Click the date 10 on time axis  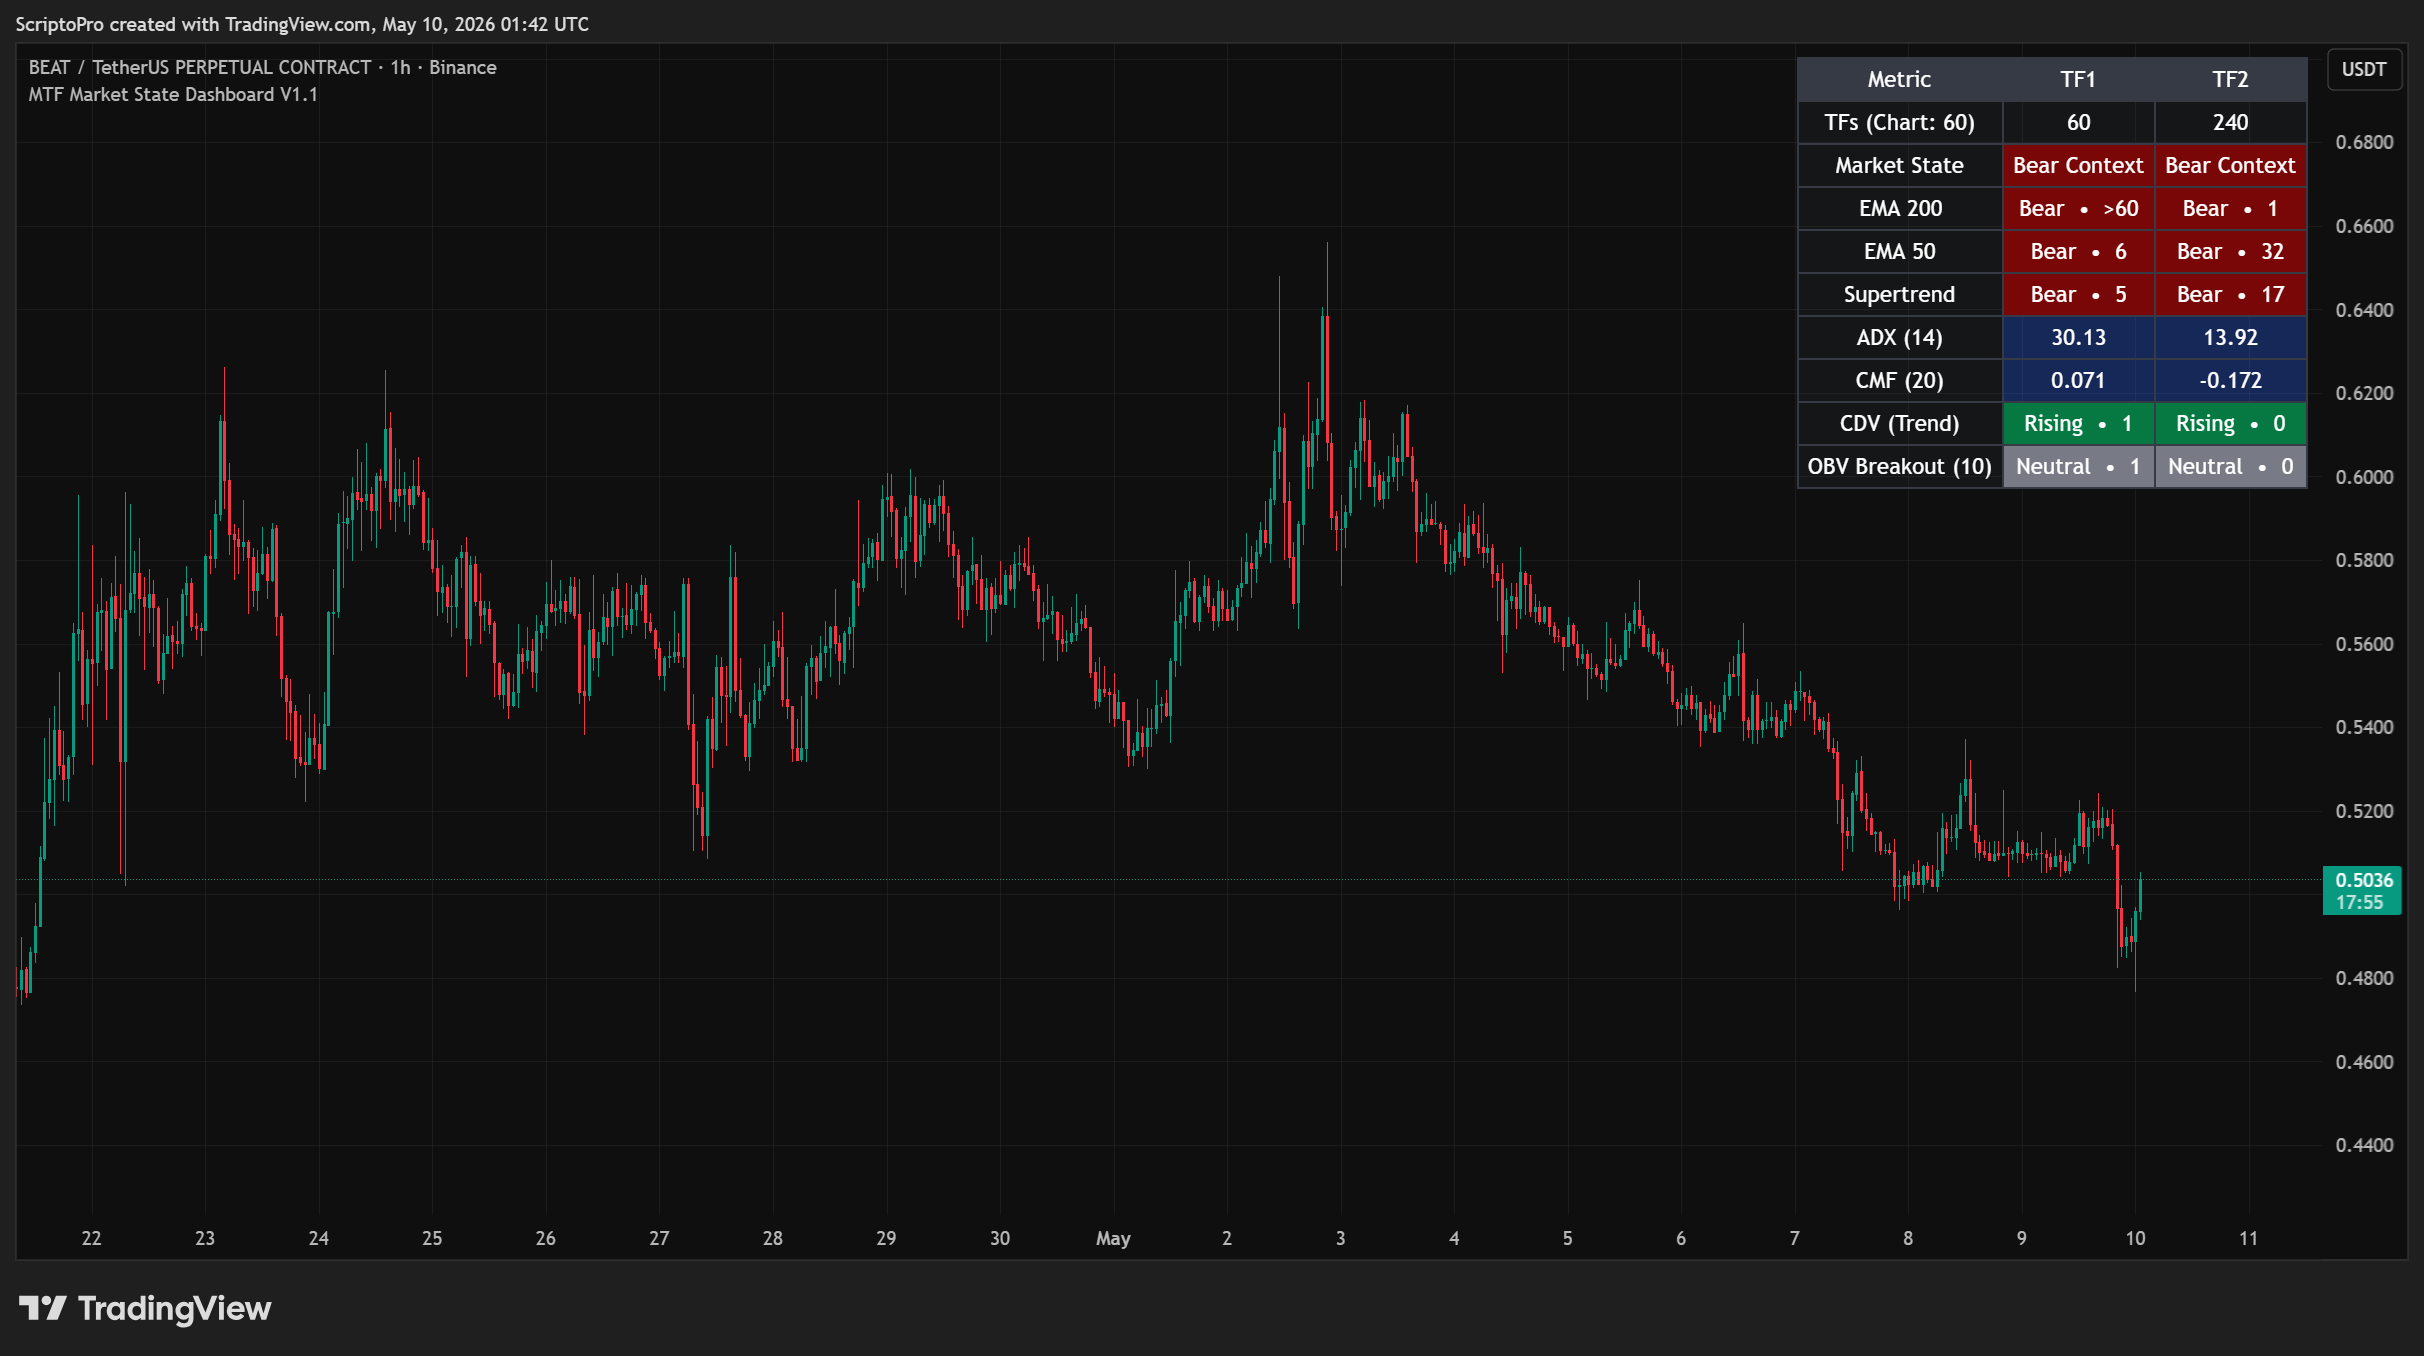point(2135,1238)
